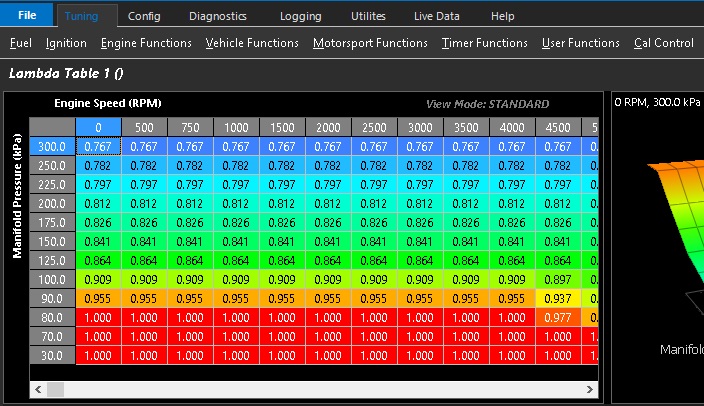Select the 225.0 kPa row header
Viewport: 704px width, 406px height.
pyautogui.click(x=52, y=185)
